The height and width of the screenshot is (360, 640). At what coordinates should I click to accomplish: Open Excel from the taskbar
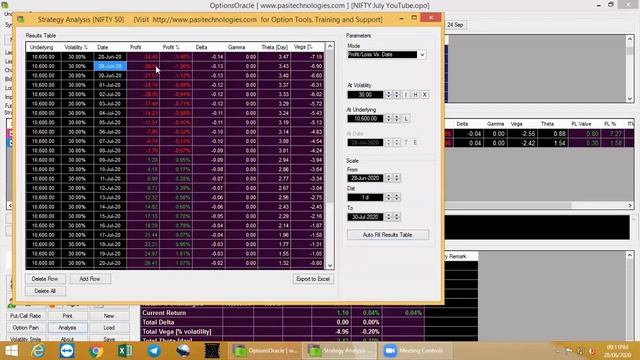[x=125, y=351]
